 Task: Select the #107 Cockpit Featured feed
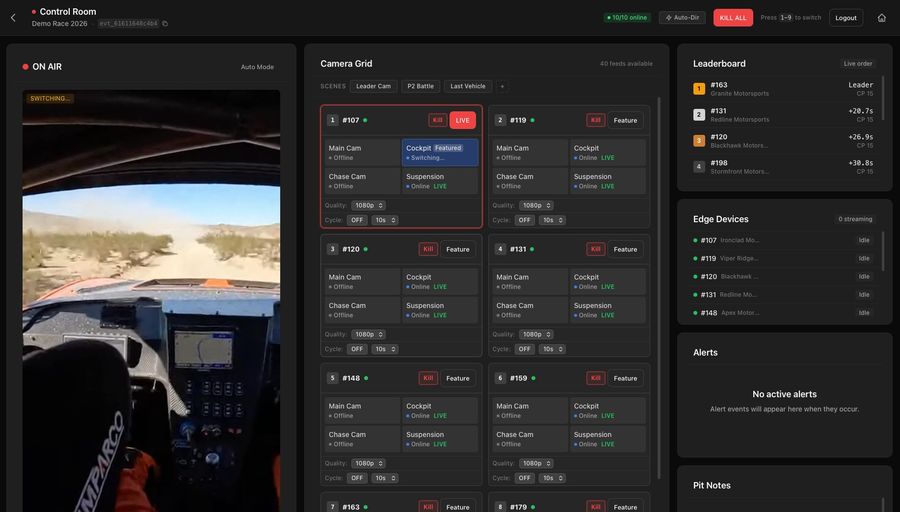click(440, 152)
